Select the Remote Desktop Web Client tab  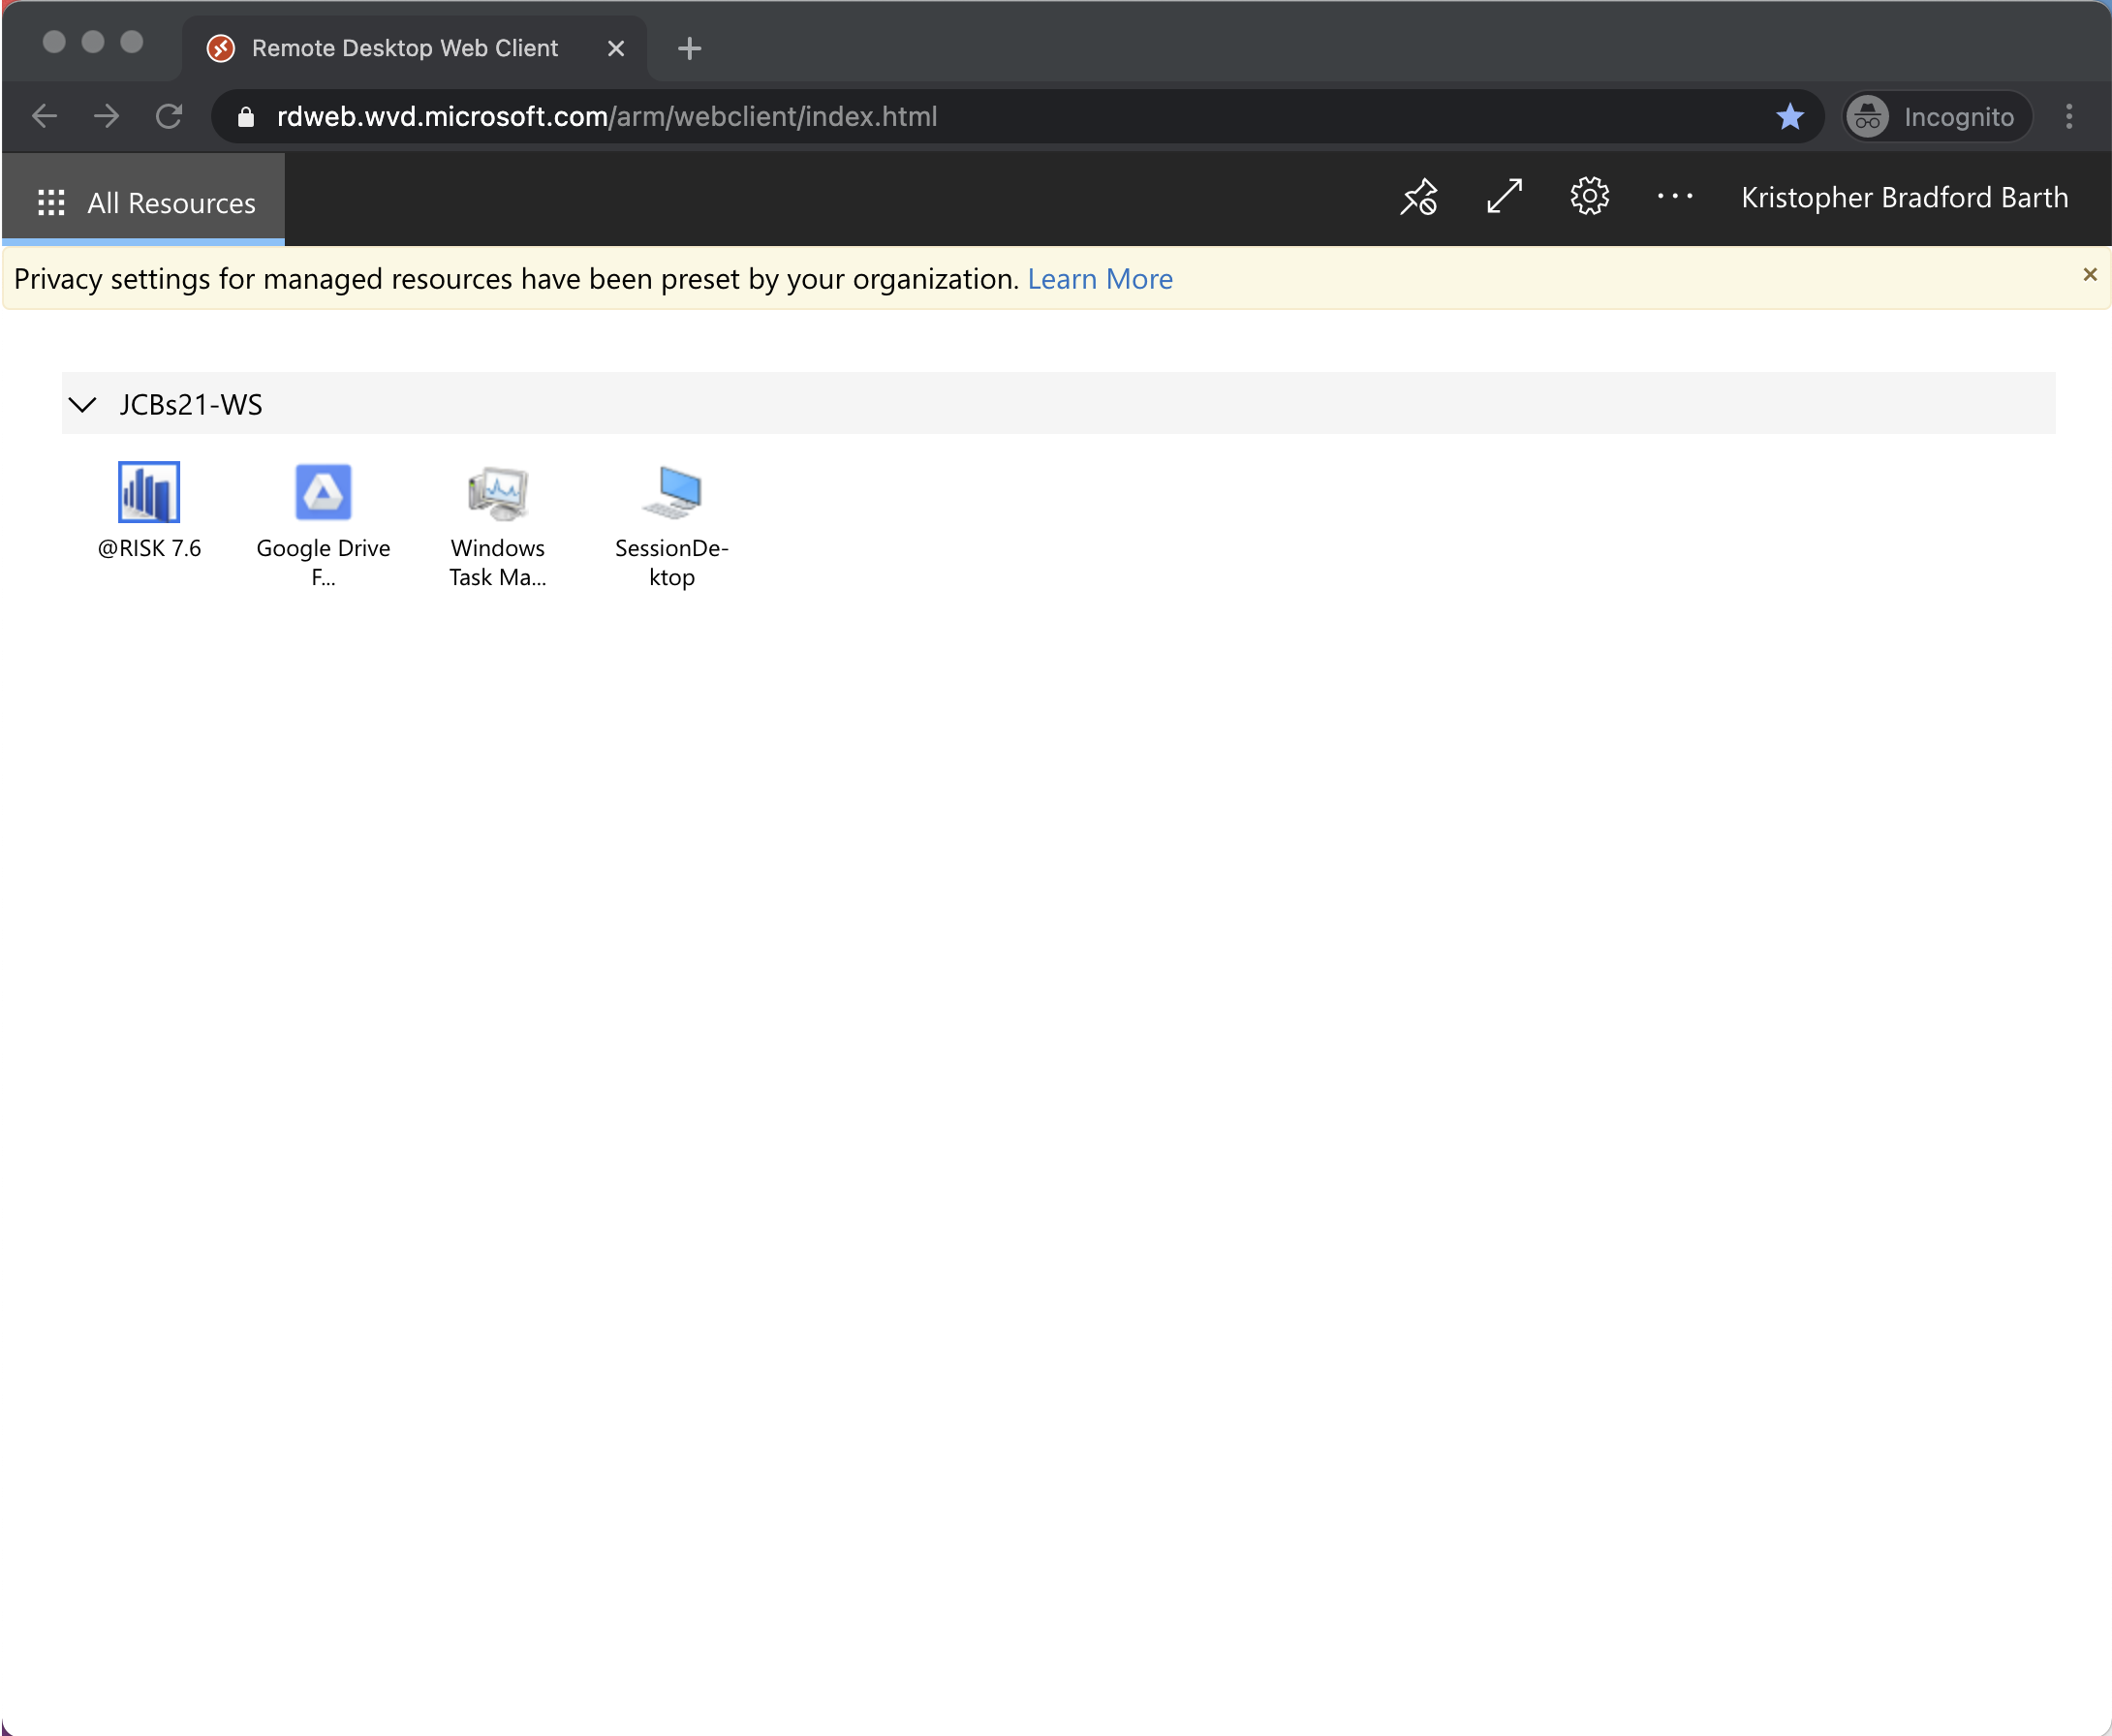[414, 48]
